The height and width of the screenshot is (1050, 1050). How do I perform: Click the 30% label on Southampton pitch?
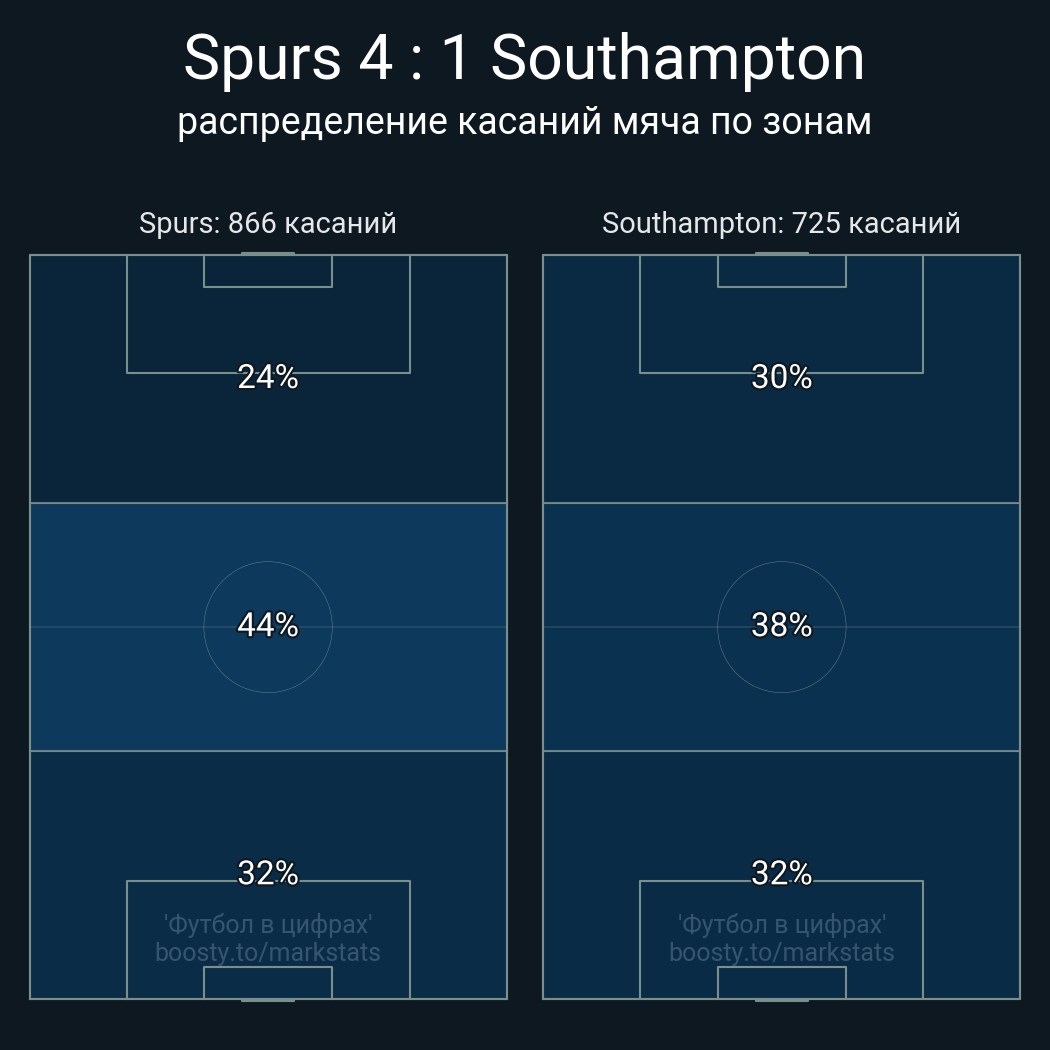click(x=781, y=377)
